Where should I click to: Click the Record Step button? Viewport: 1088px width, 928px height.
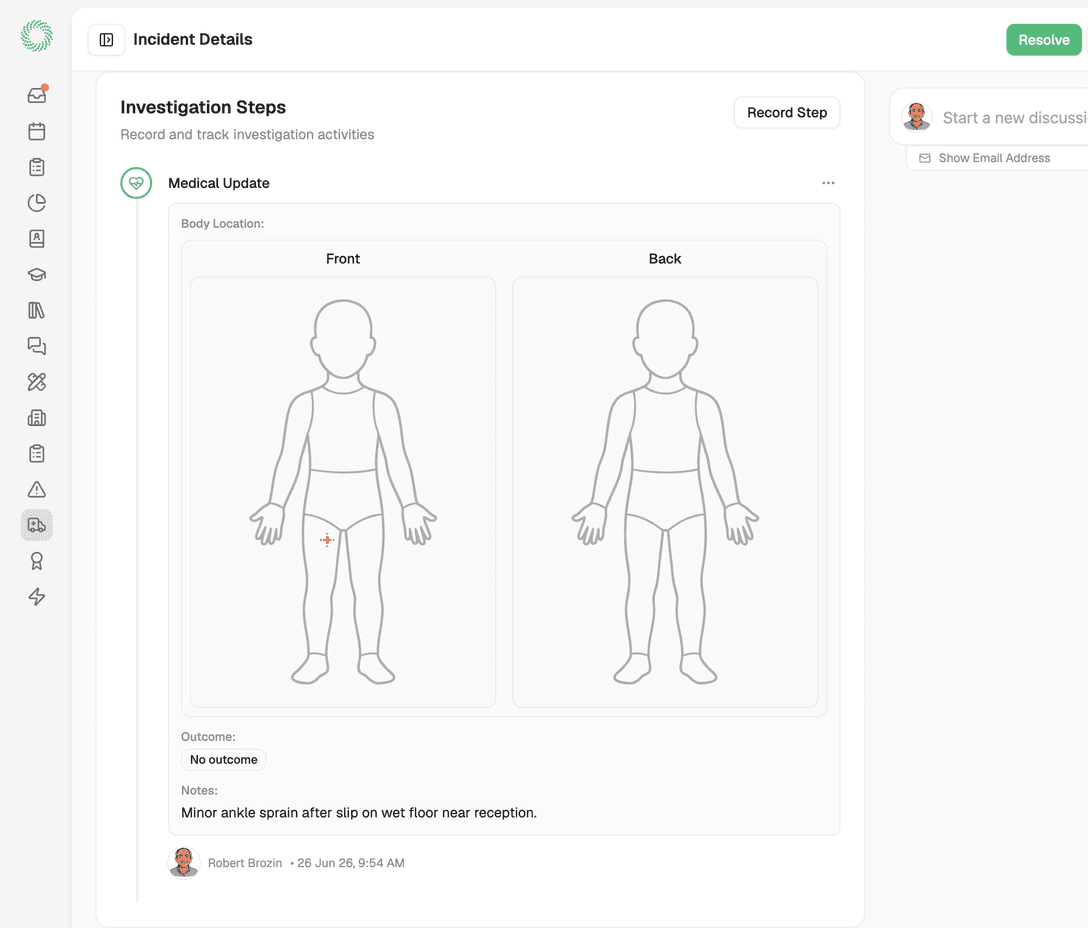787,112
